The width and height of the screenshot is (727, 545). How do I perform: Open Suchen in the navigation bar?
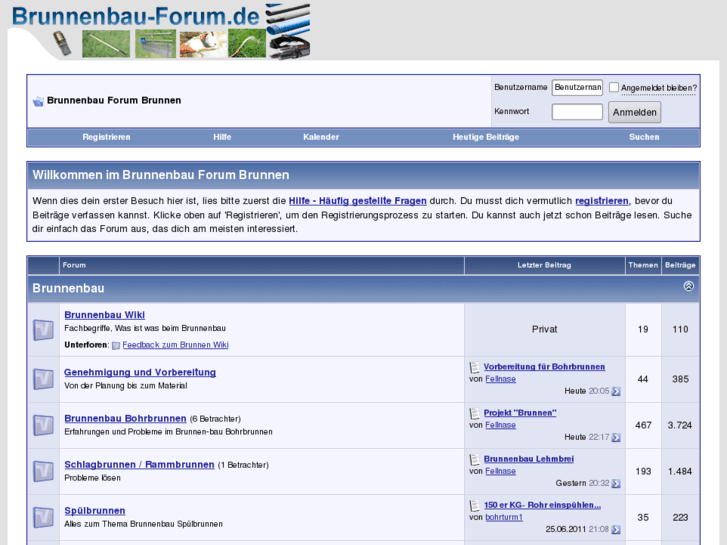pyautogui.click(x=644, y=137)
